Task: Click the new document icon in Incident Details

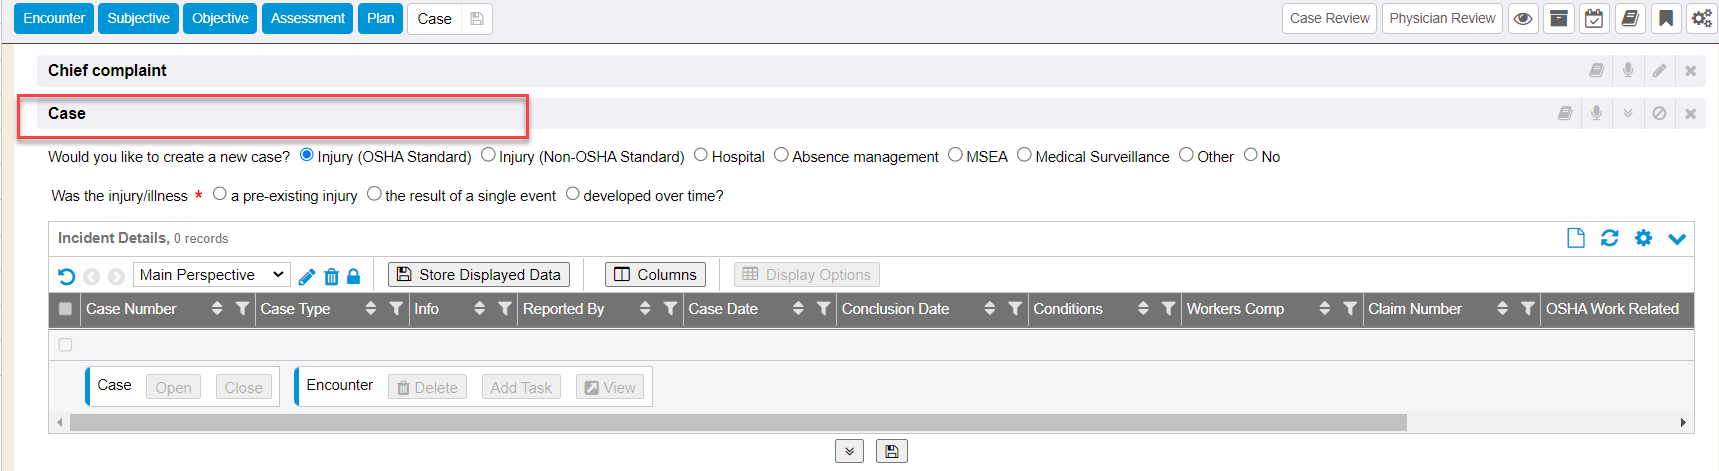Action: click(x=1576, y=238)
